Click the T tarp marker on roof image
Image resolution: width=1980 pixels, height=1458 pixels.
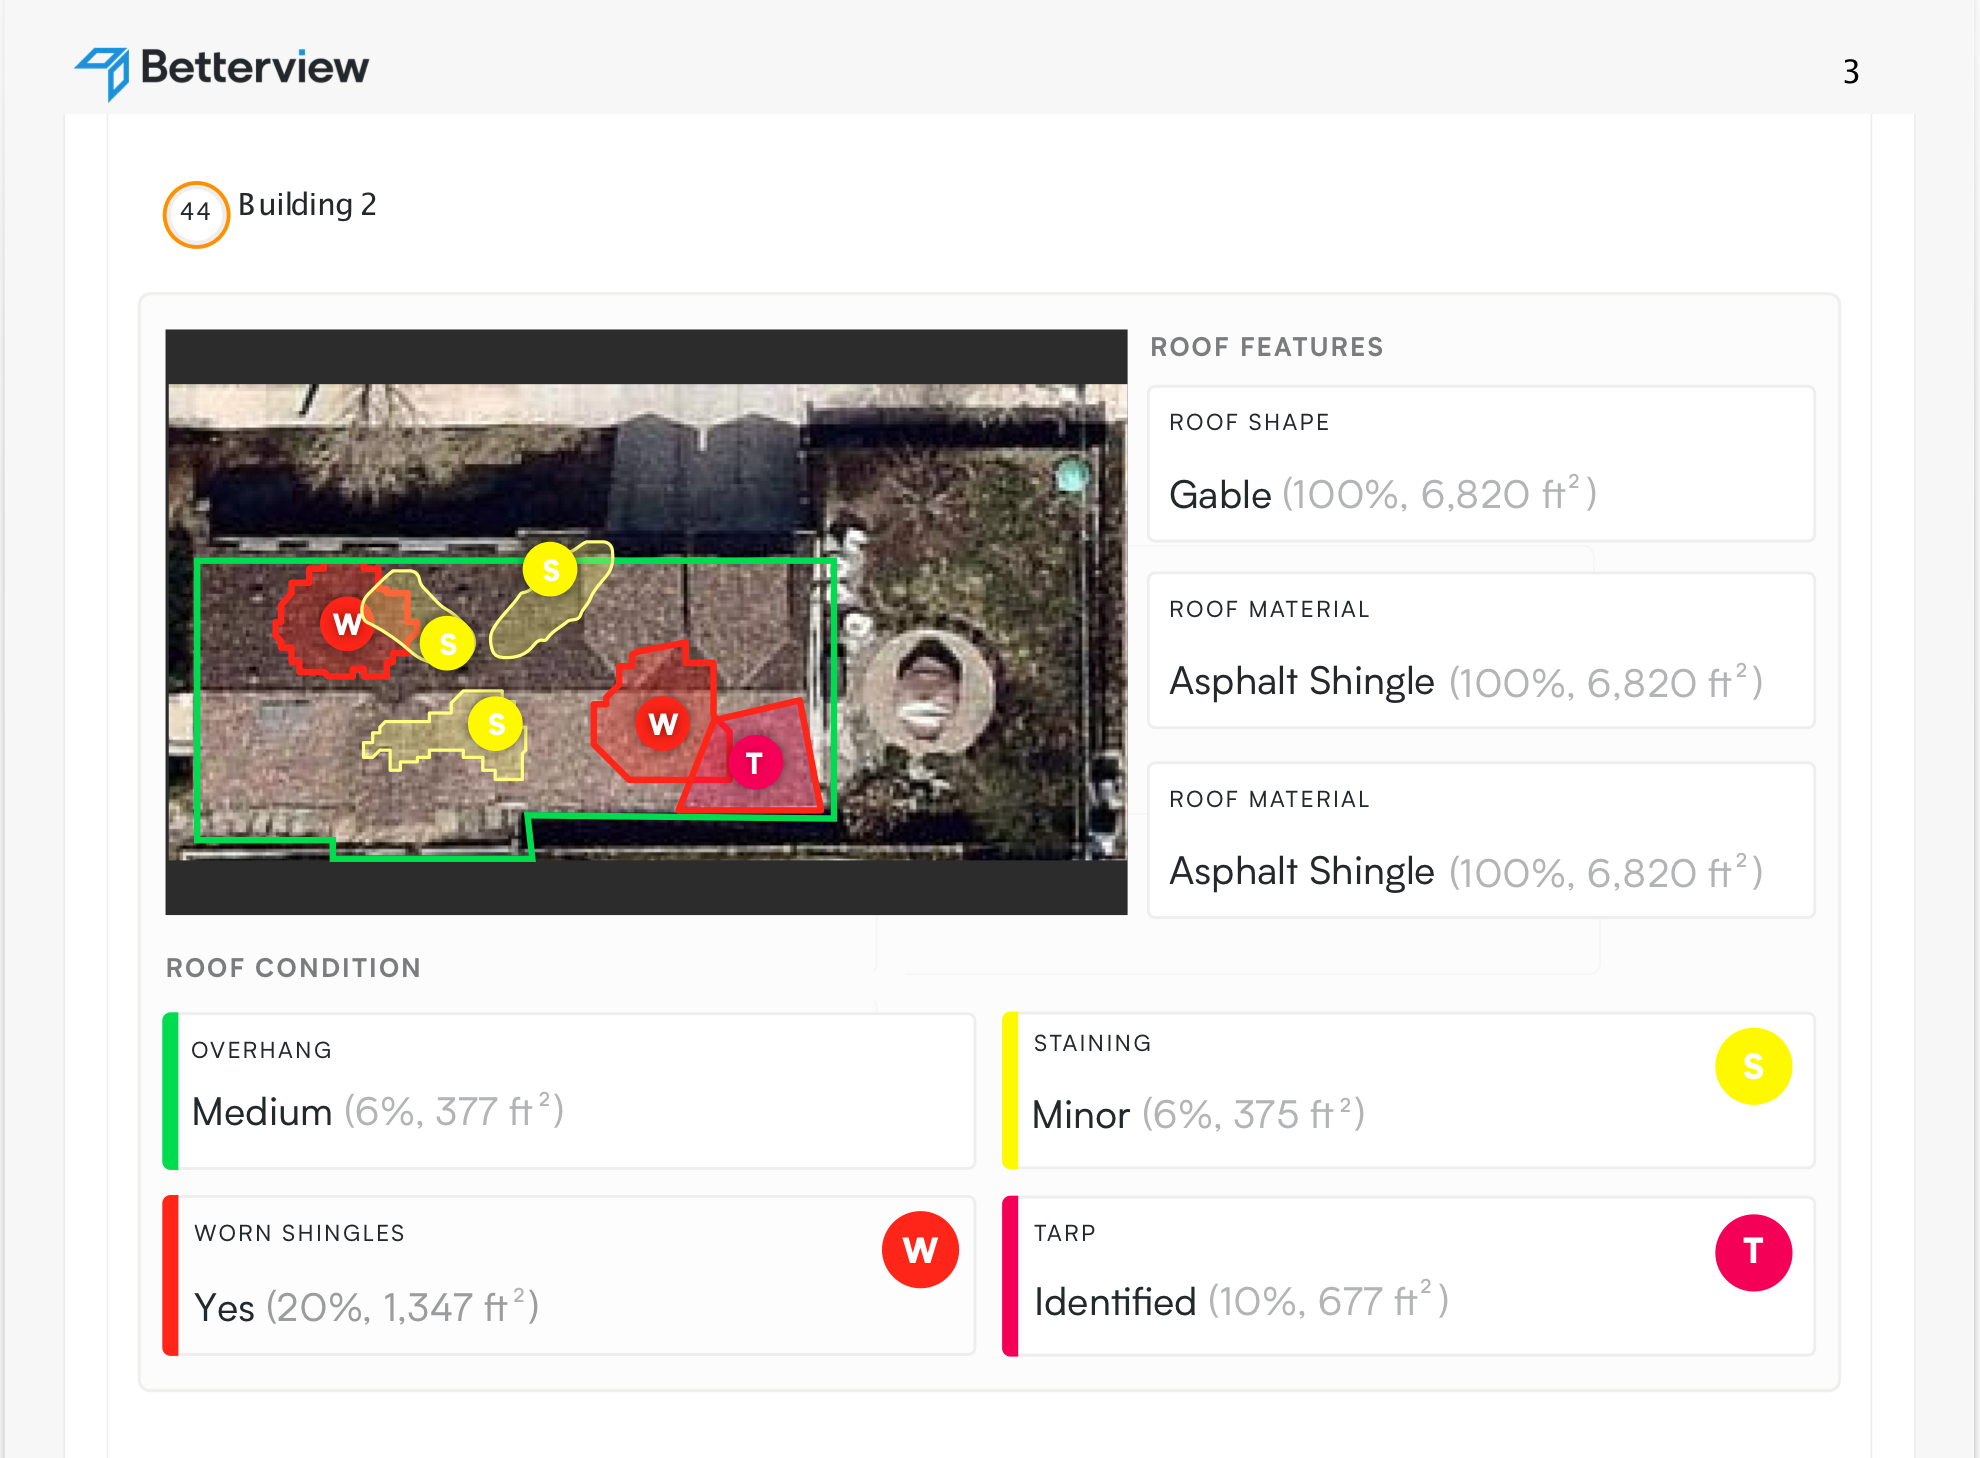point(755,762)
